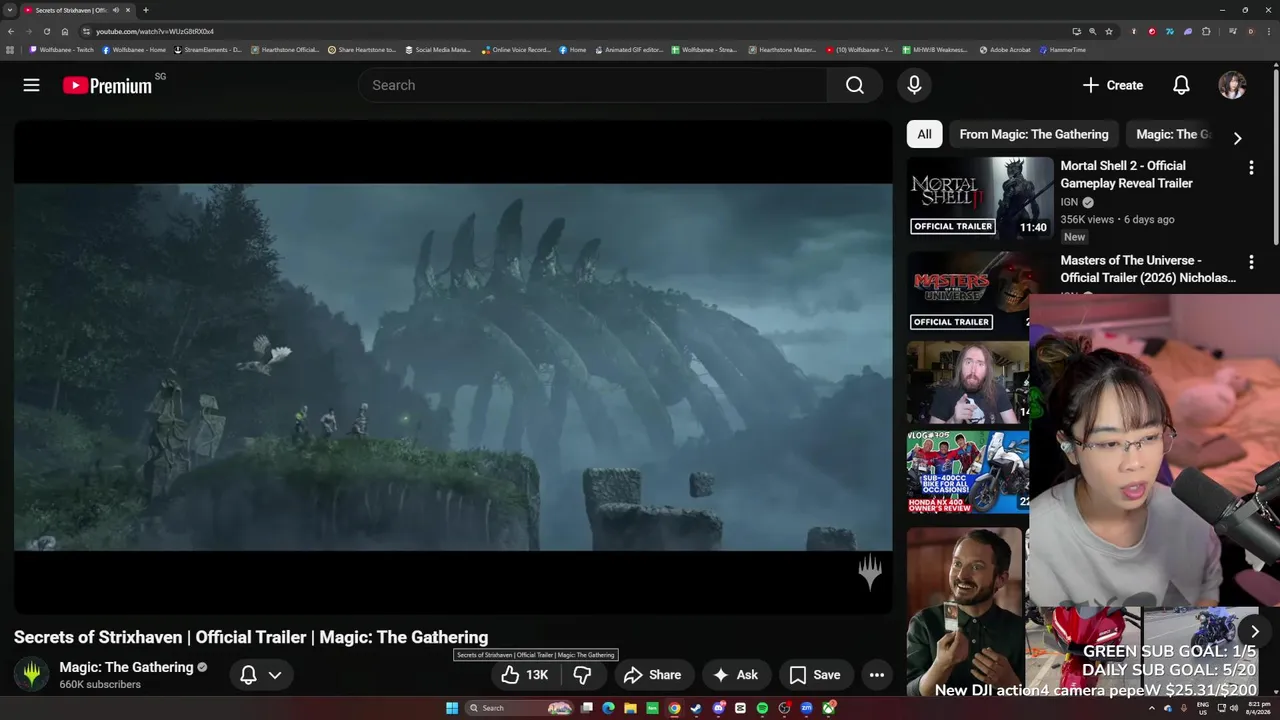Open more actions three-dot button under video

pos(876,675)
